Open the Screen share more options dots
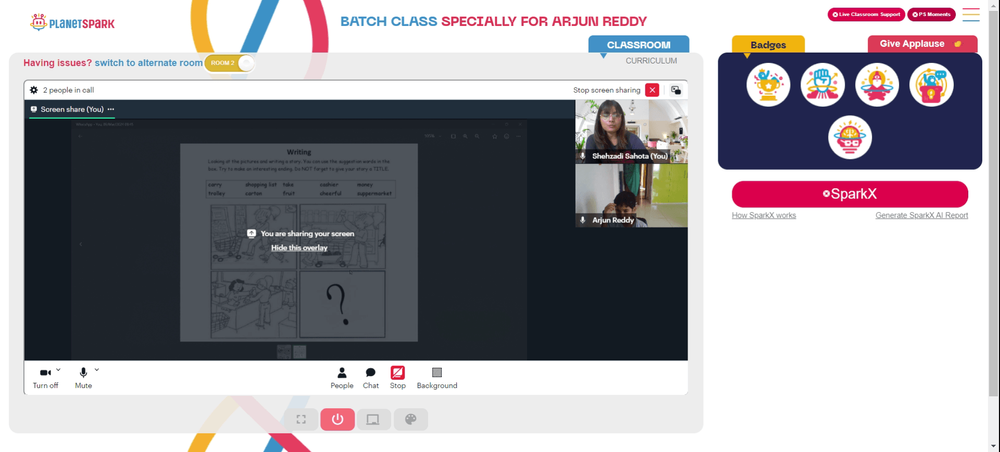This screenshot has height=452, width=1000. [x=110, y=109]
